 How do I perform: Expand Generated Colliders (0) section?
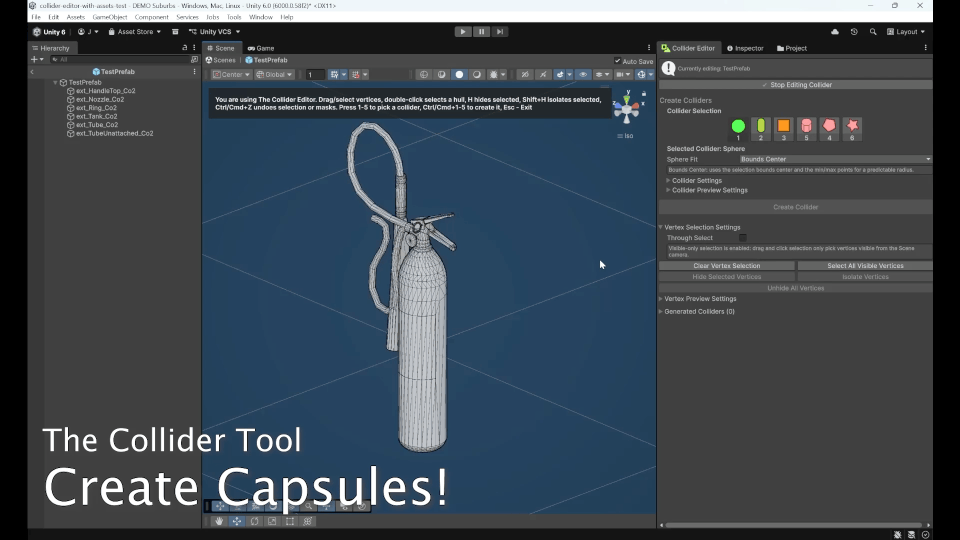pyautogui.click(x=699, y=312)
